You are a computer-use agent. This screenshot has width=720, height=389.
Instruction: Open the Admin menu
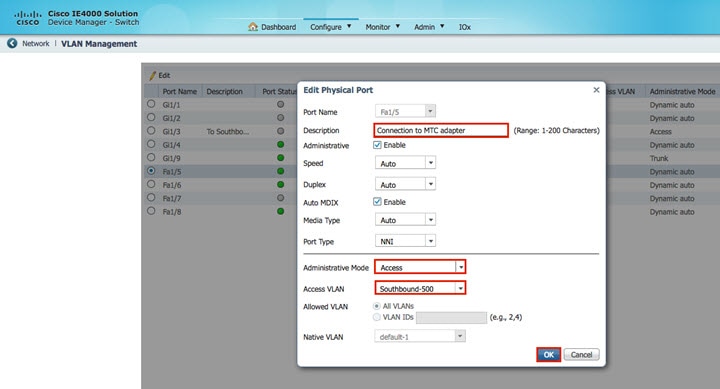point(429,27)
